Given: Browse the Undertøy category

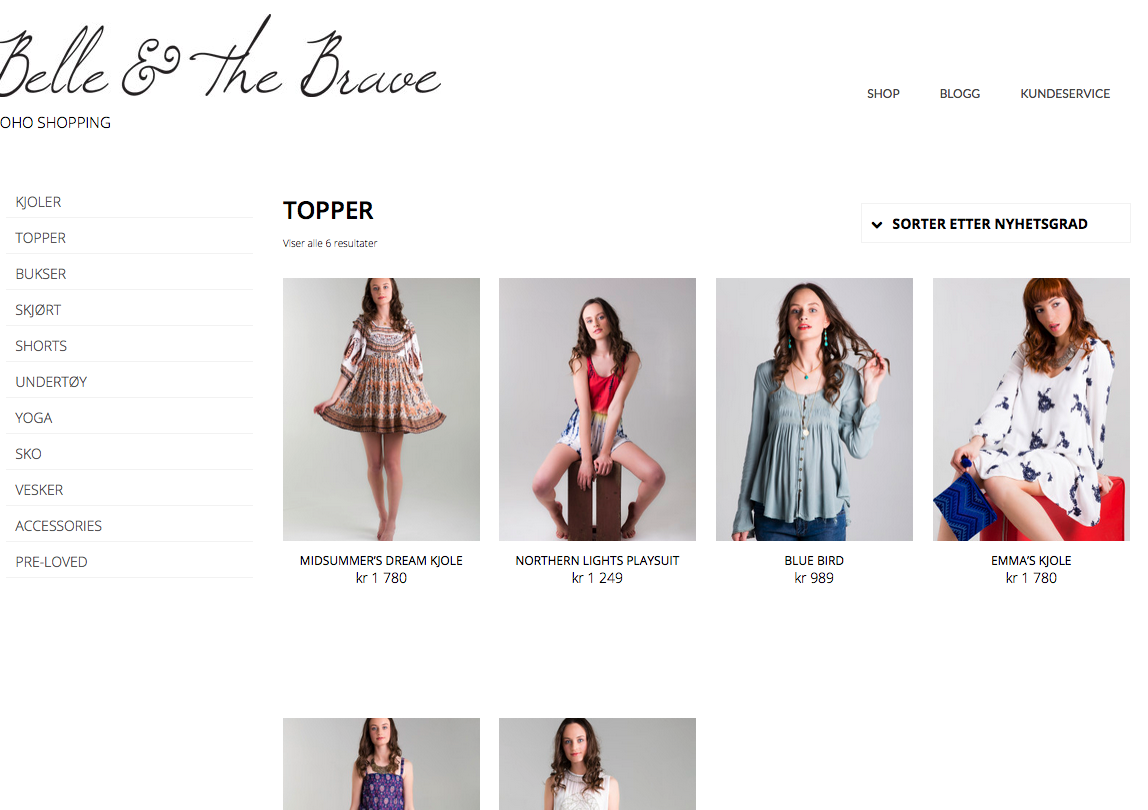Looking at the screenshot, I should [51, 382].
